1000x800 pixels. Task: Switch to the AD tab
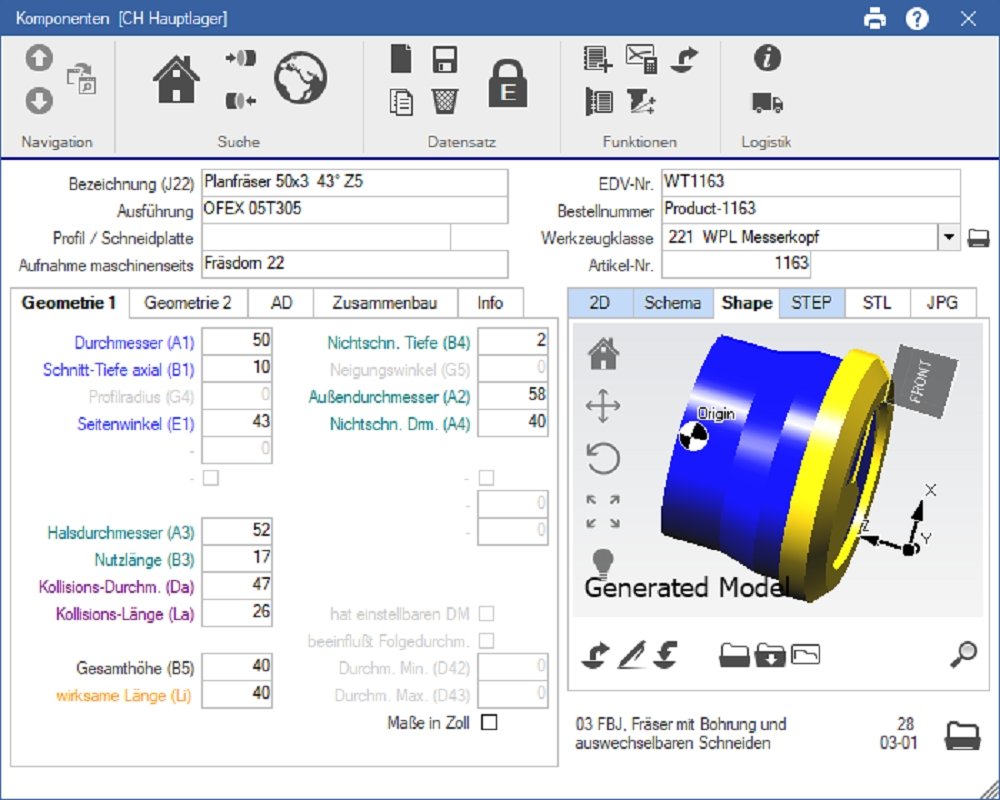[x=281, y=302]
